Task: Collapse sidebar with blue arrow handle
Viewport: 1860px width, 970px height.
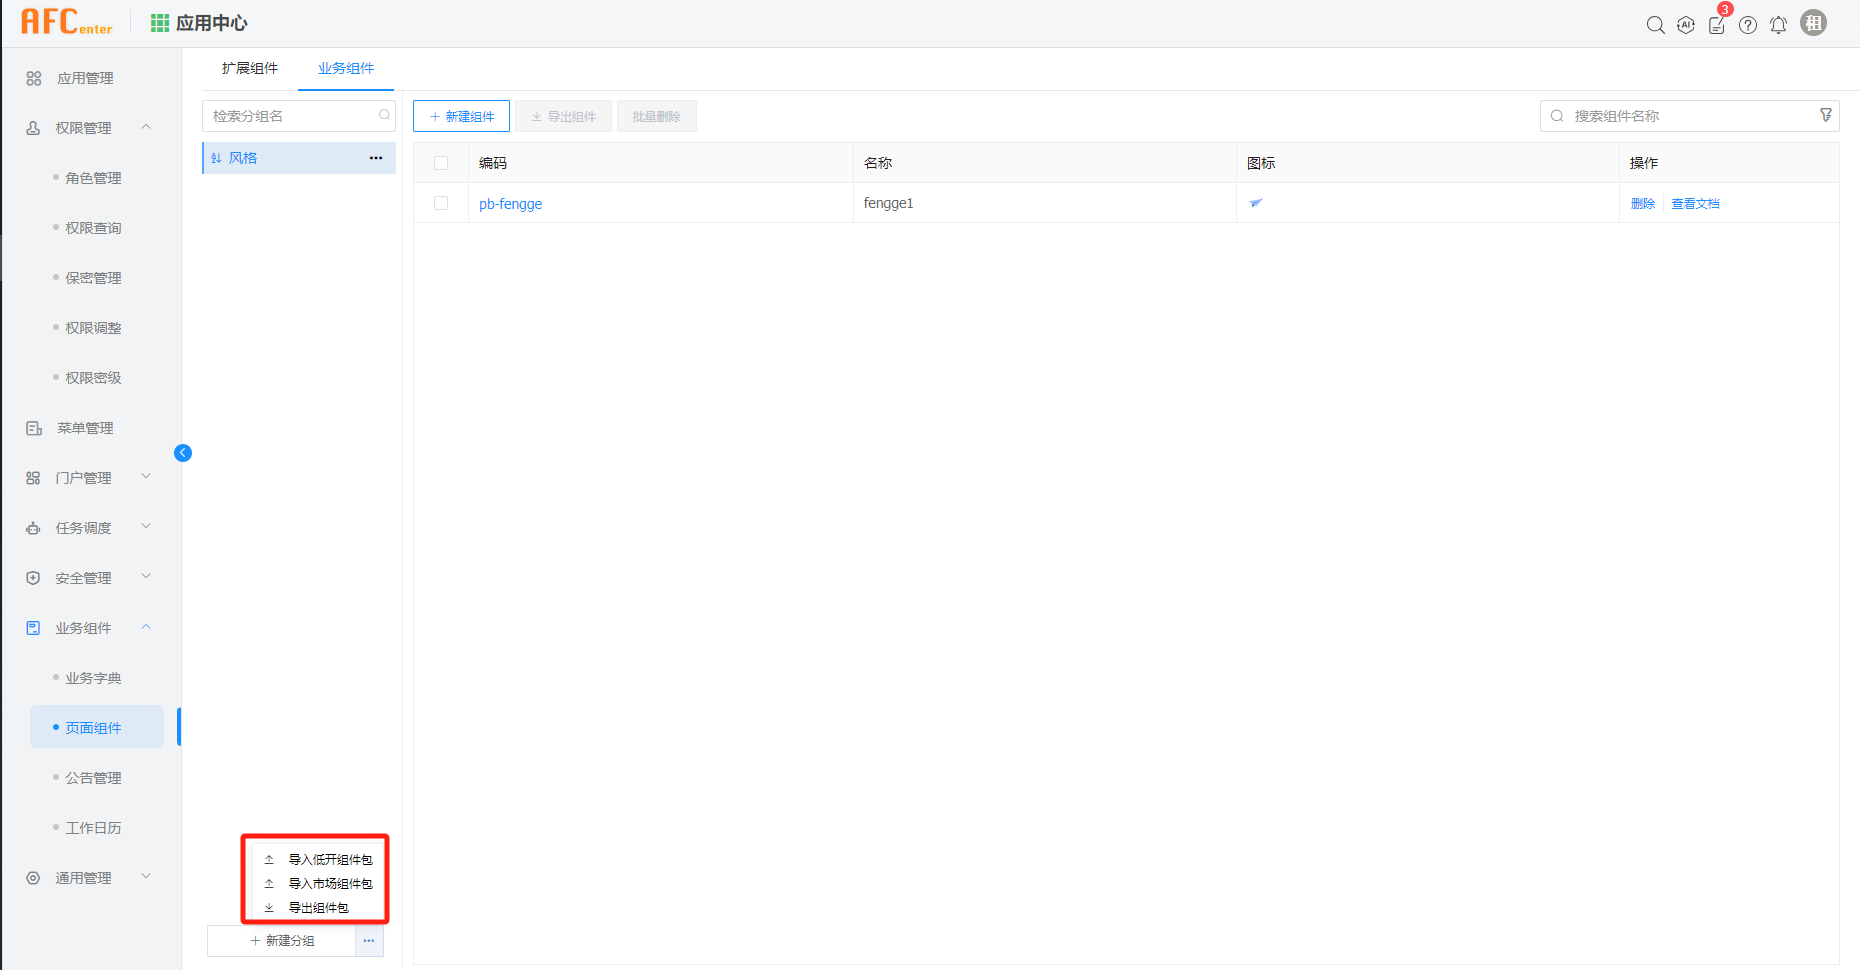Action: click(183, 453)
